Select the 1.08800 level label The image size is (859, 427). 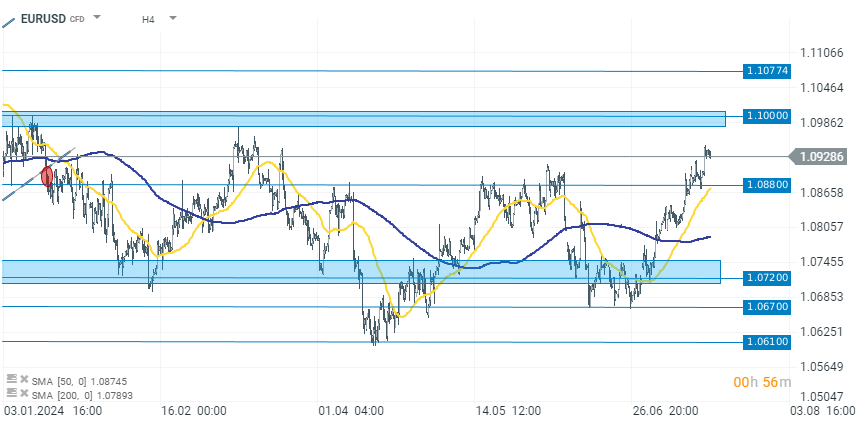(x=766, y=185)
